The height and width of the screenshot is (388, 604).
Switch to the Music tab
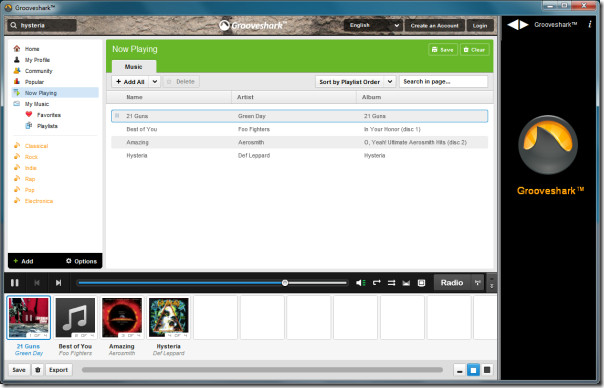click(x=134, y=67)
